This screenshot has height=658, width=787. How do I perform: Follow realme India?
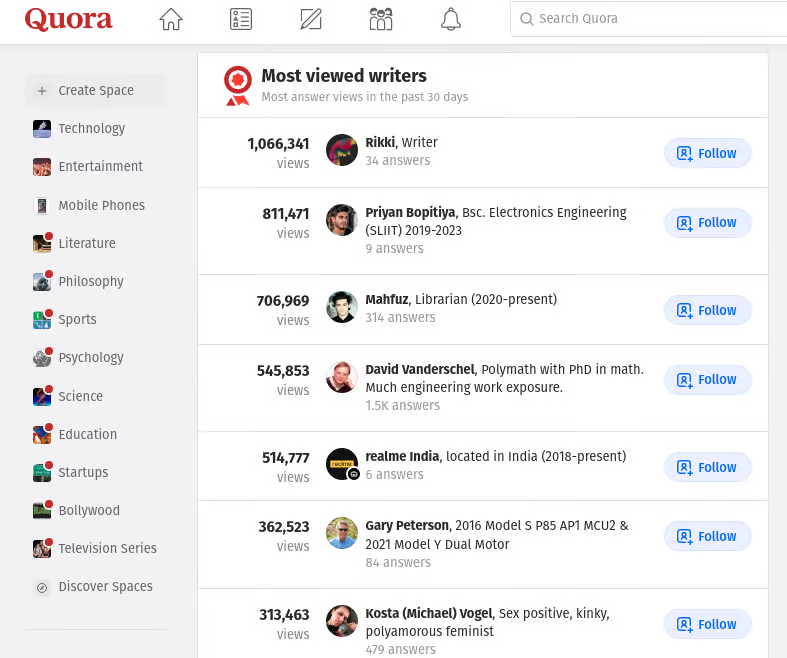click(x=708, y=467)
